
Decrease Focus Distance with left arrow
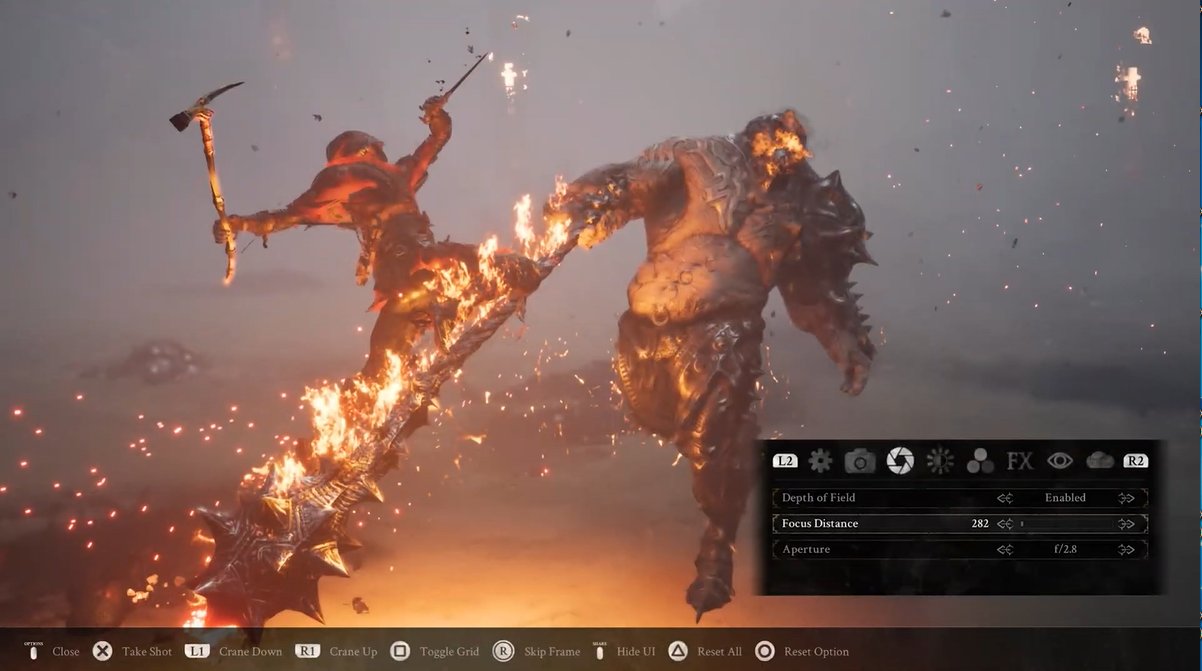pyautogui.click(x=1005, y=524)
